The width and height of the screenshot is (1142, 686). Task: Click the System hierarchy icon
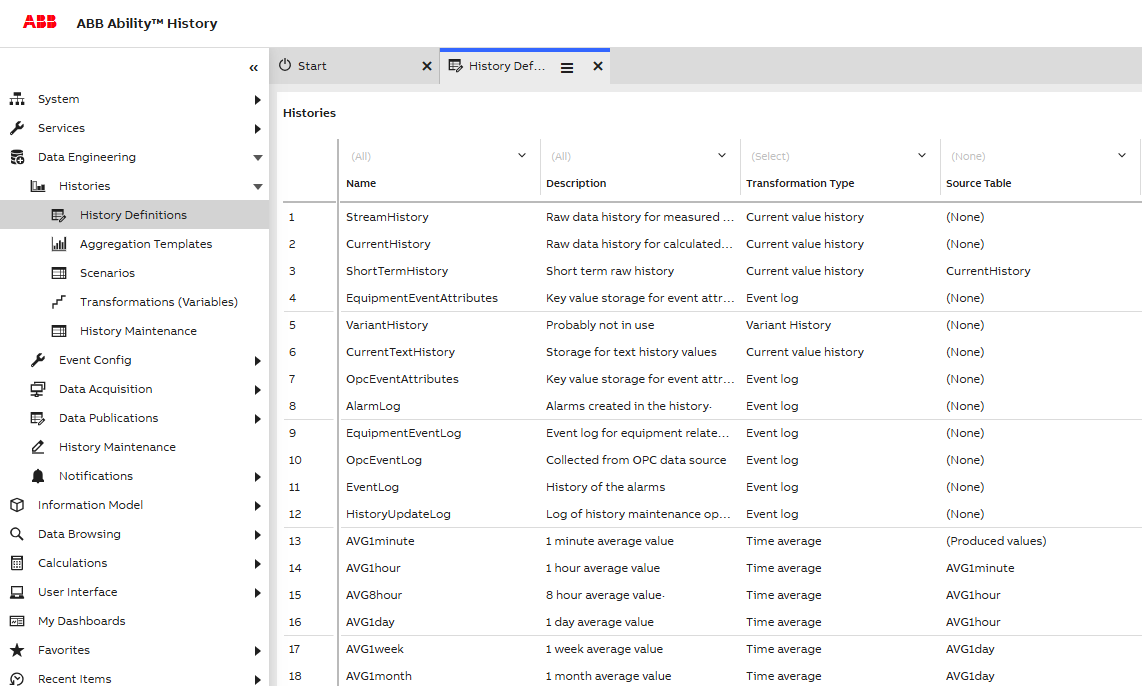point(17,99)
